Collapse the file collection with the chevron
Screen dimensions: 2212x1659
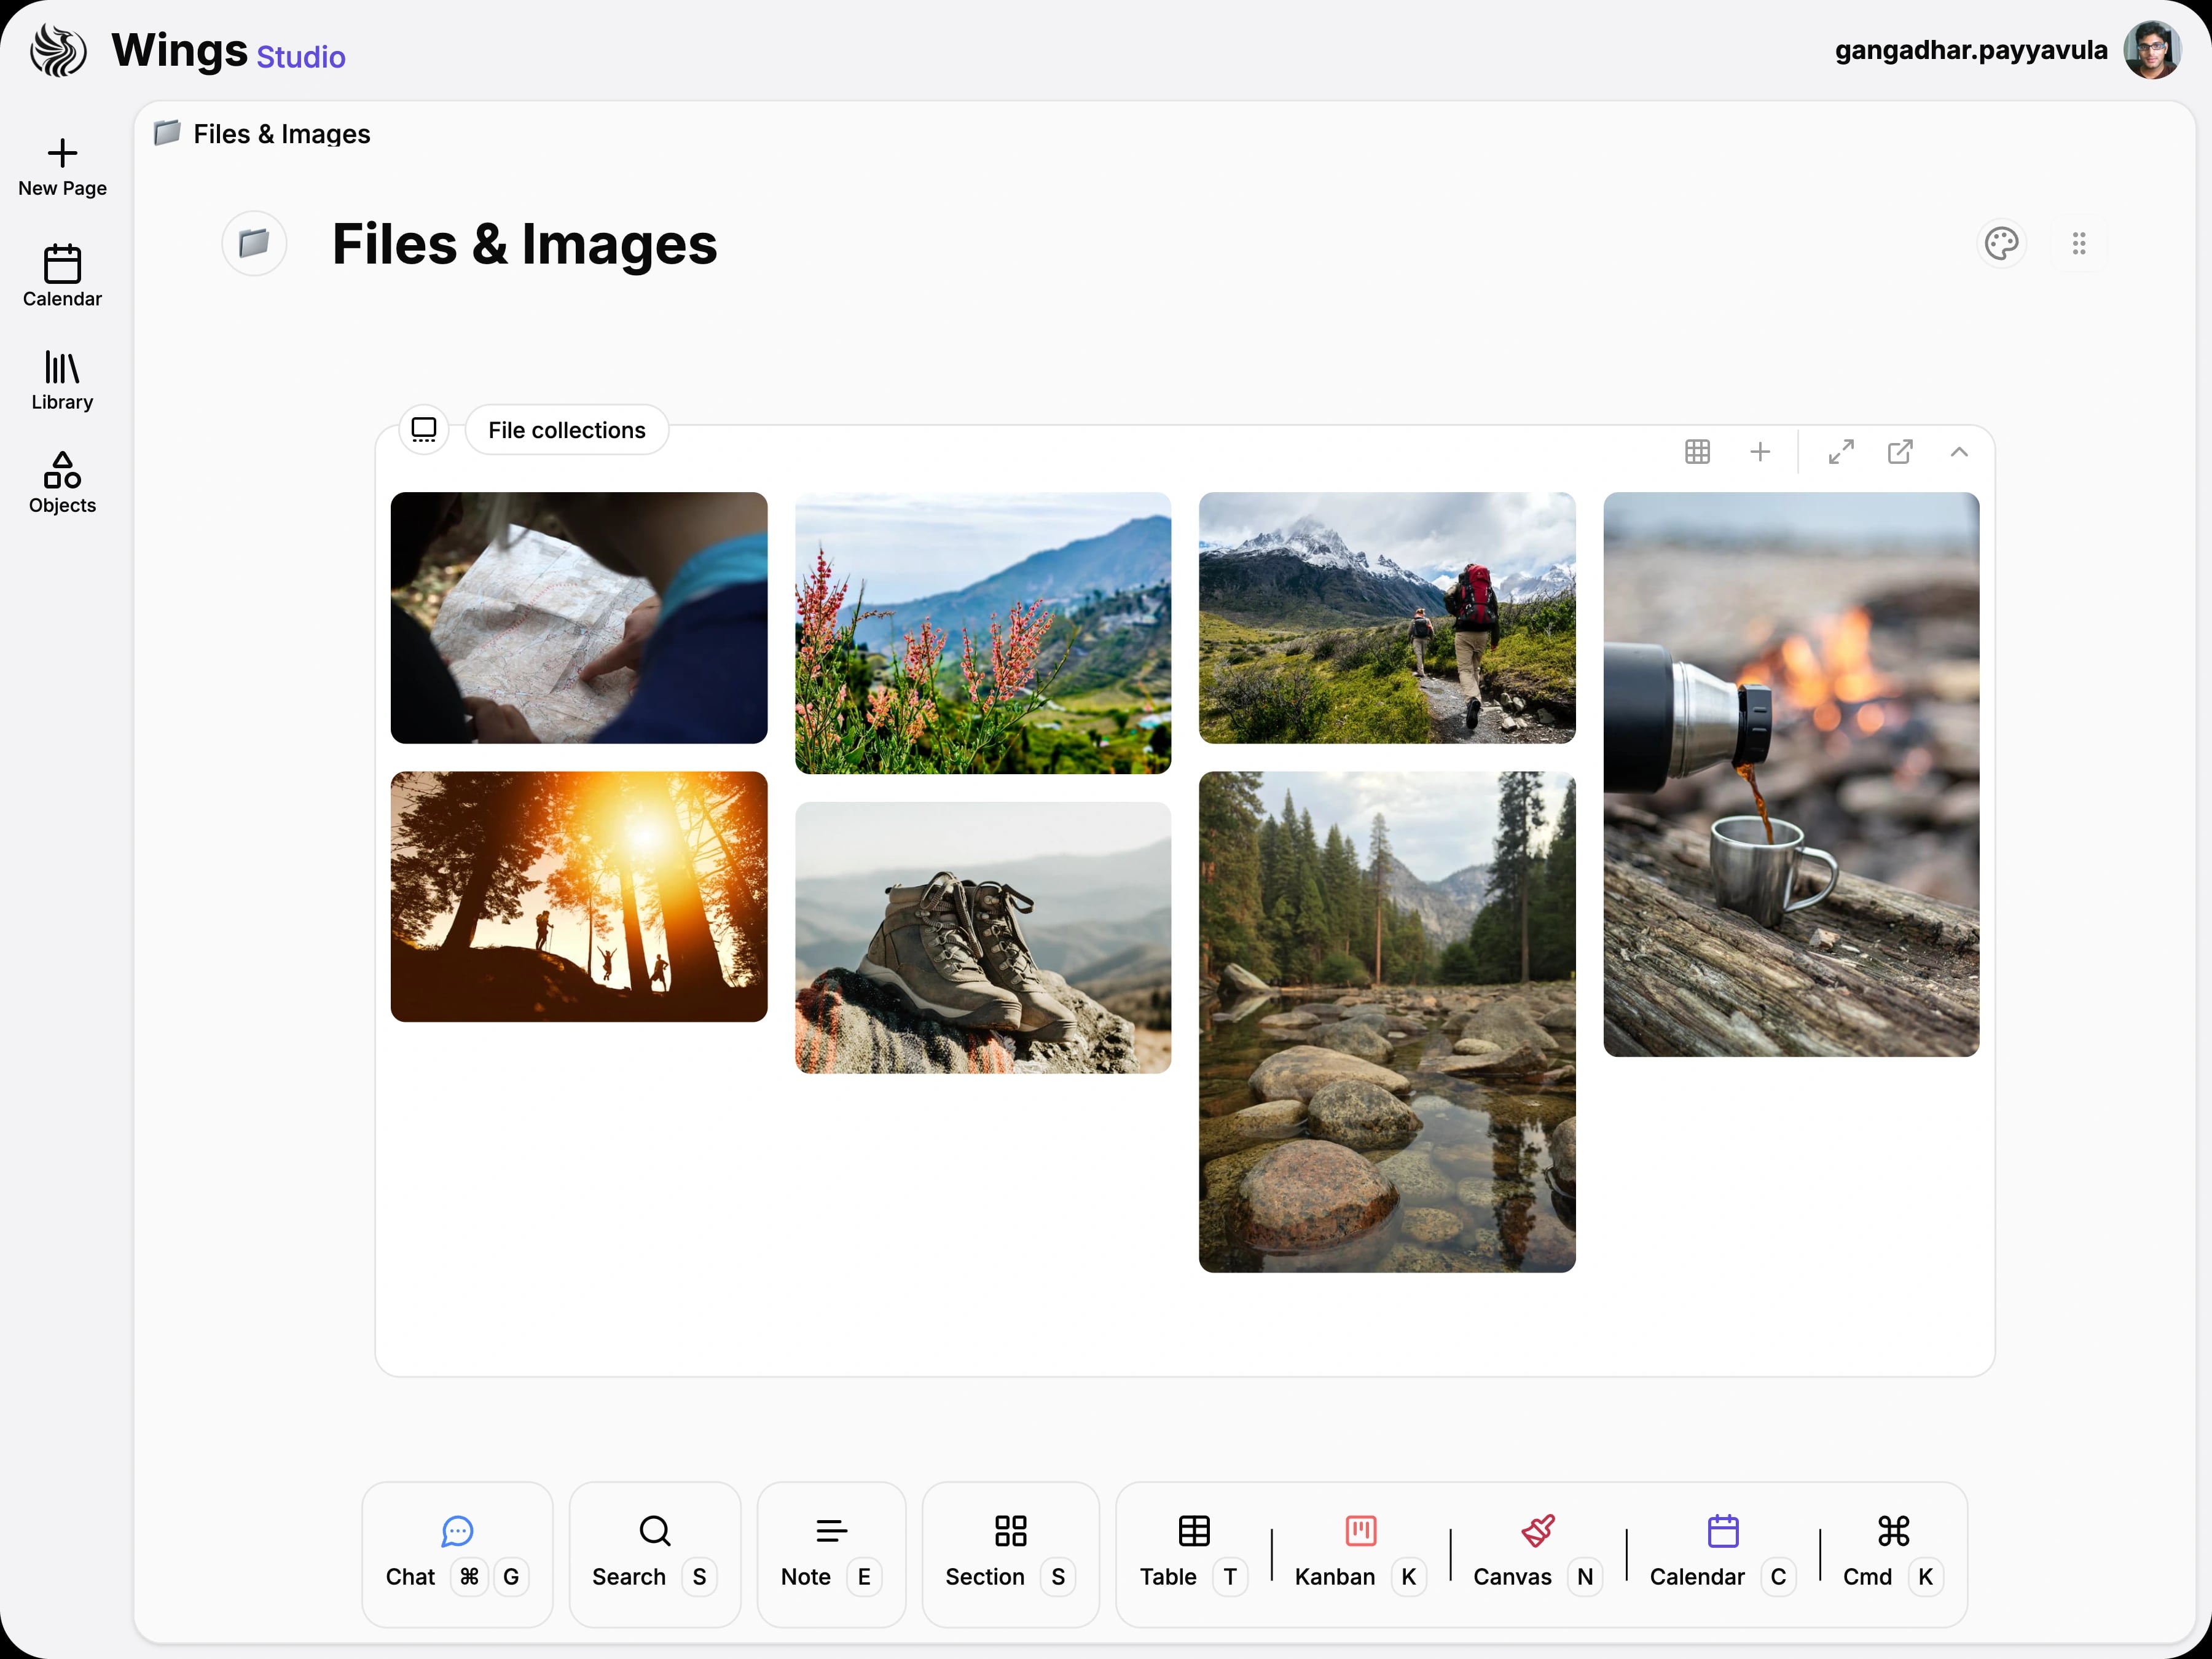pyautogui.click(x=1959, y=452)
